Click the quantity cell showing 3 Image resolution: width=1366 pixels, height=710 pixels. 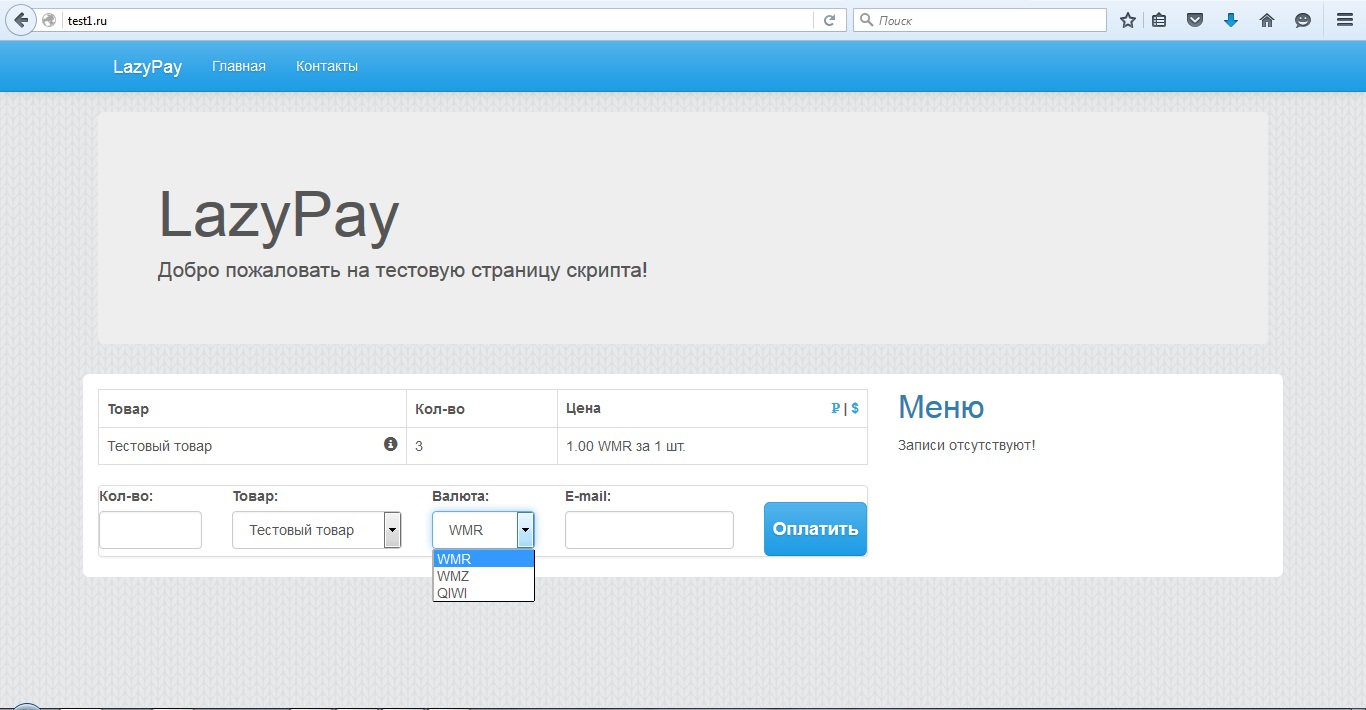point(482,446)
